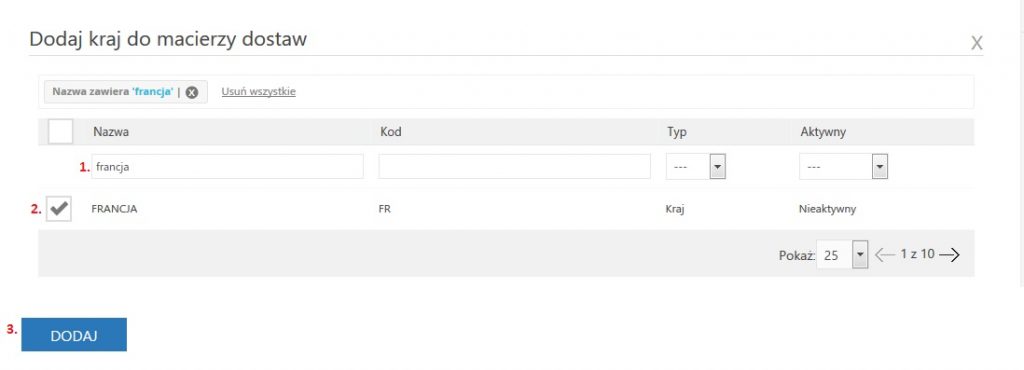Image resolution: width=1024 pixels, height=370 pixels.
Task: Open the Typ filter dropdown
Action: coord(696,166)
